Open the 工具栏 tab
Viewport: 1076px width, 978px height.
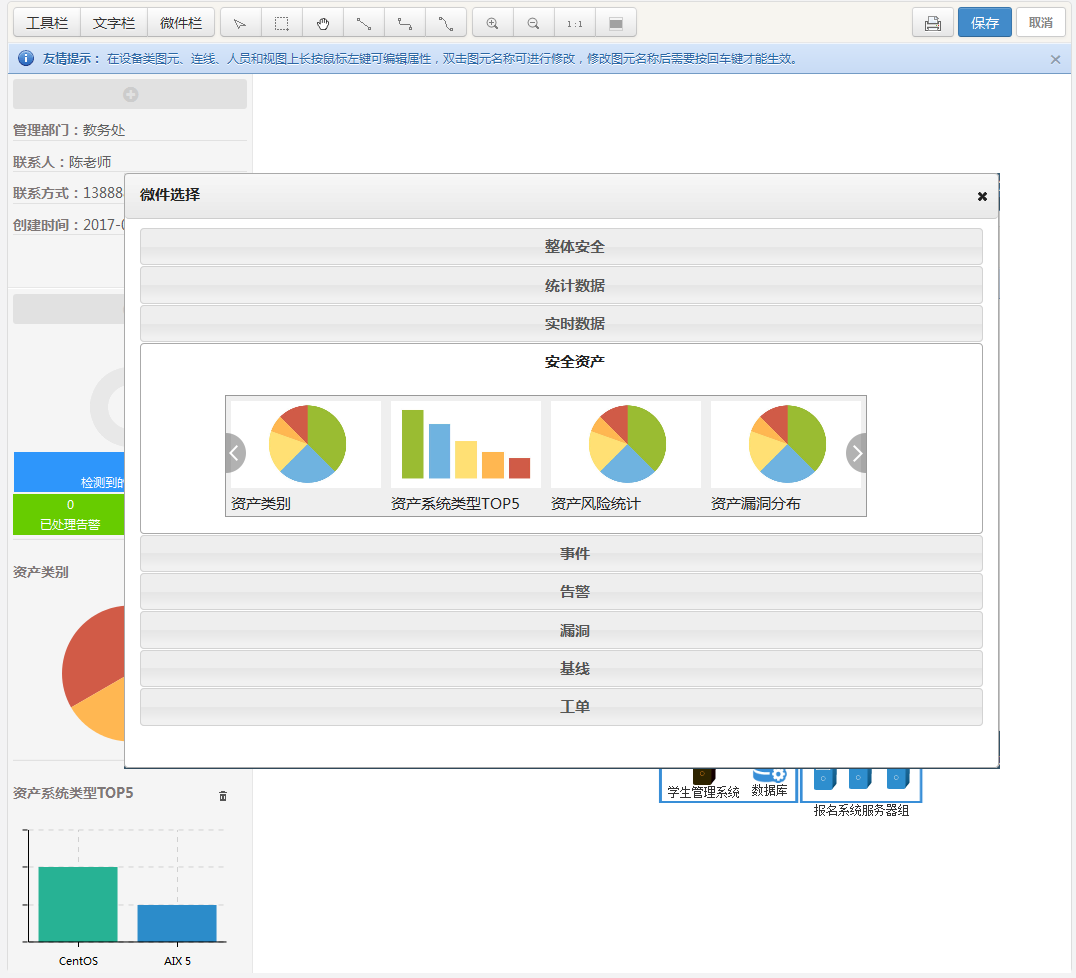[x=47, y=23]
